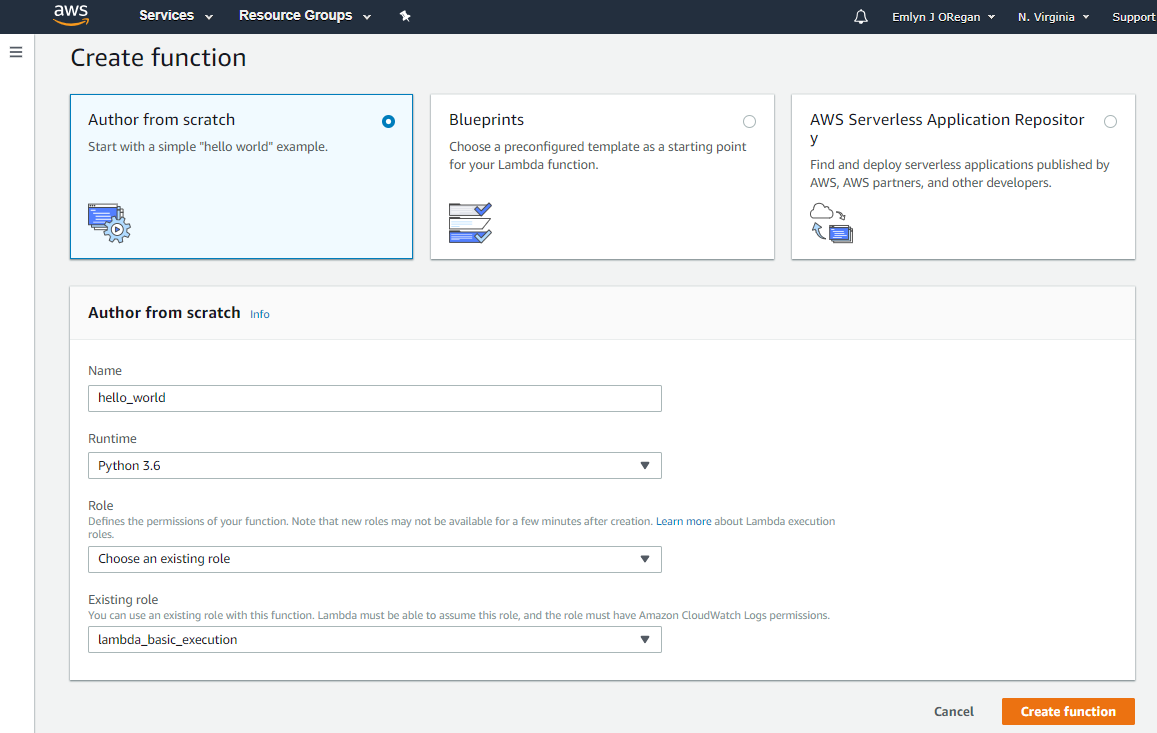Open the N. Virginia region menu

1053,17
